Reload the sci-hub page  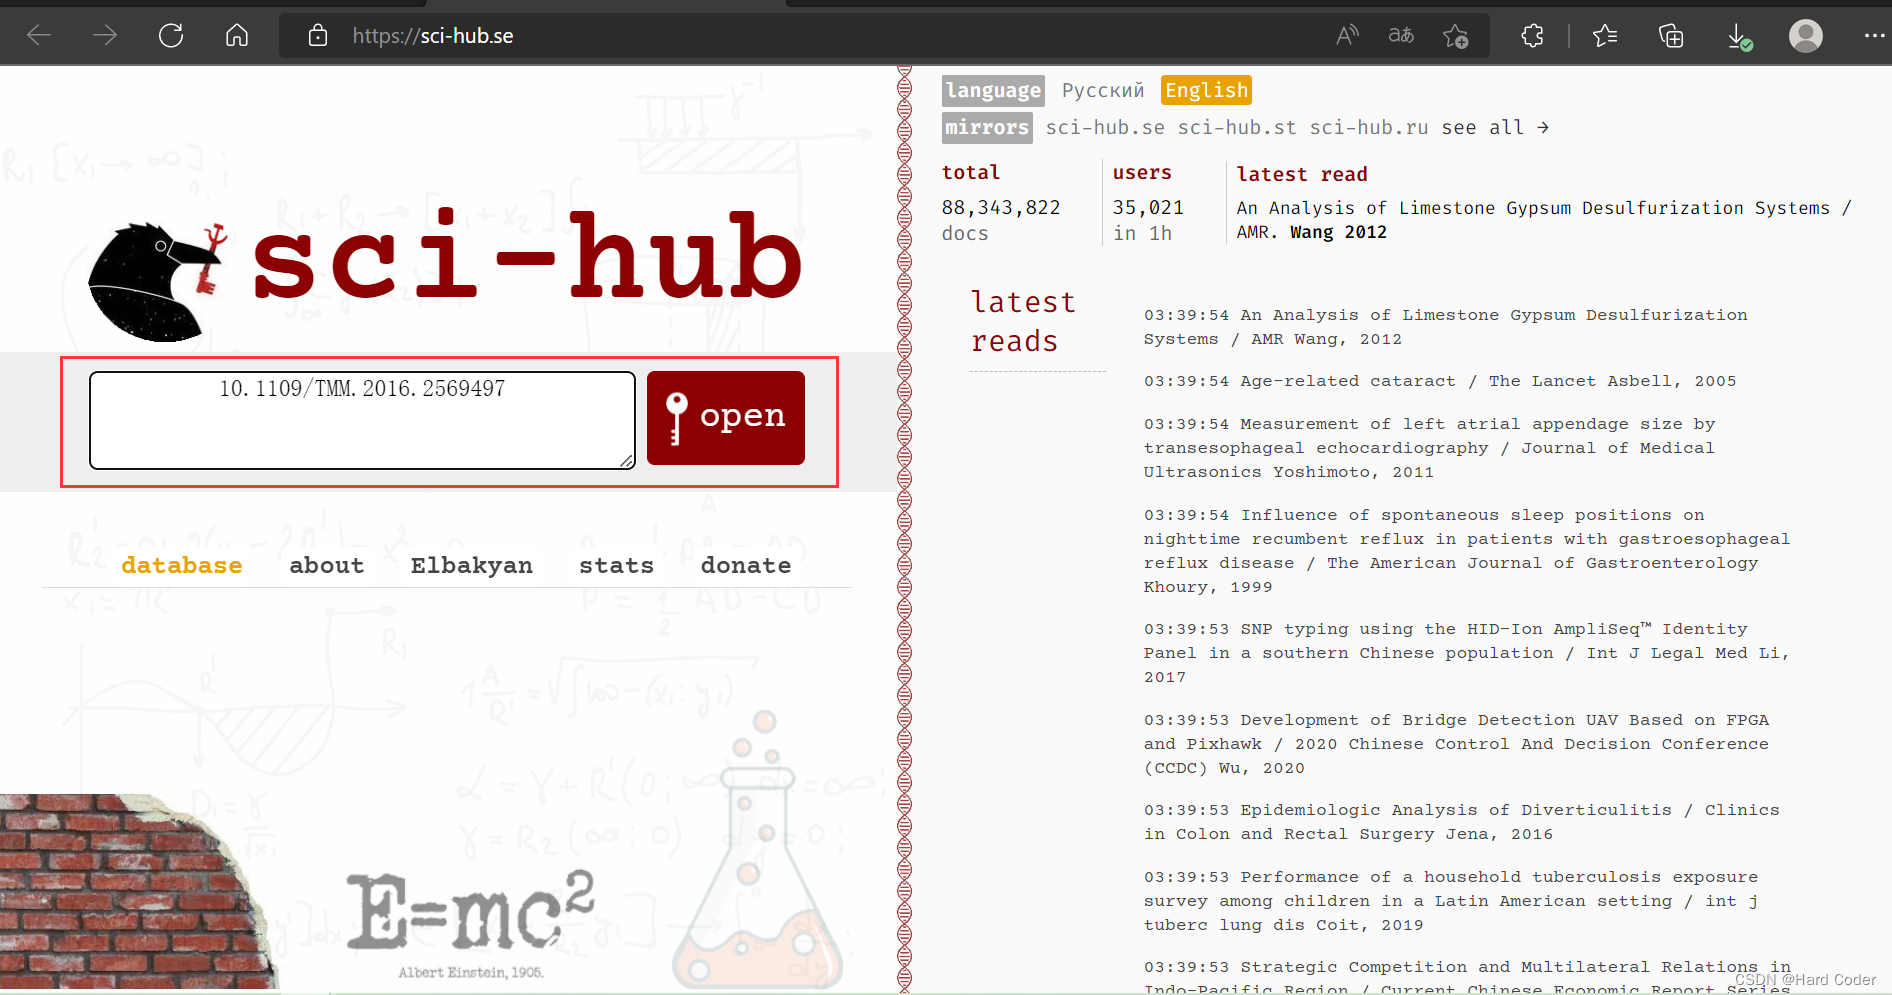171,36
